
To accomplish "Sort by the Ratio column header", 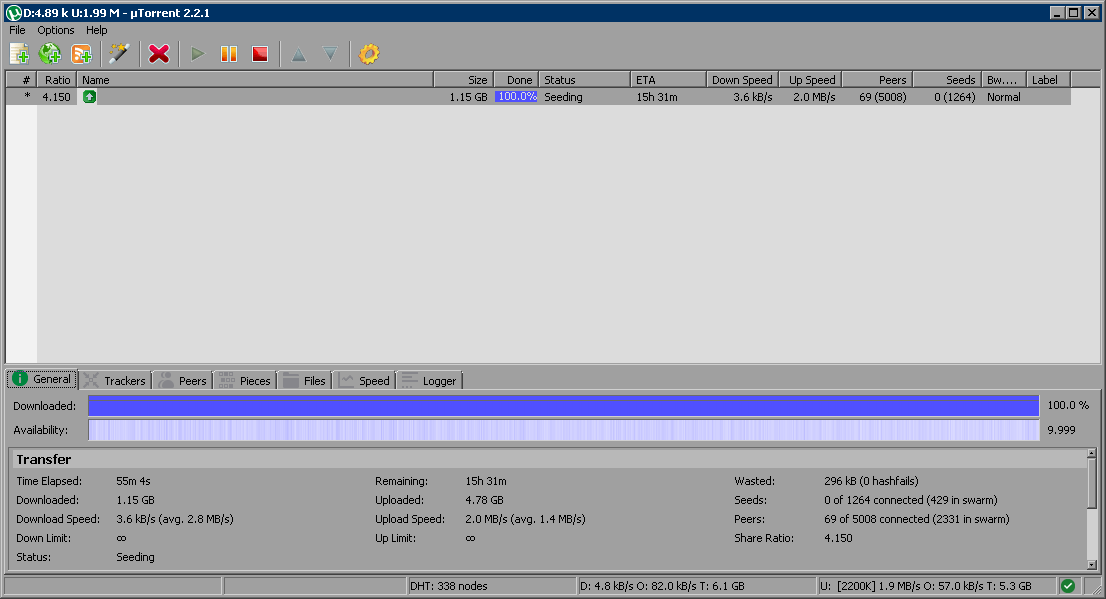I will 56,80.
